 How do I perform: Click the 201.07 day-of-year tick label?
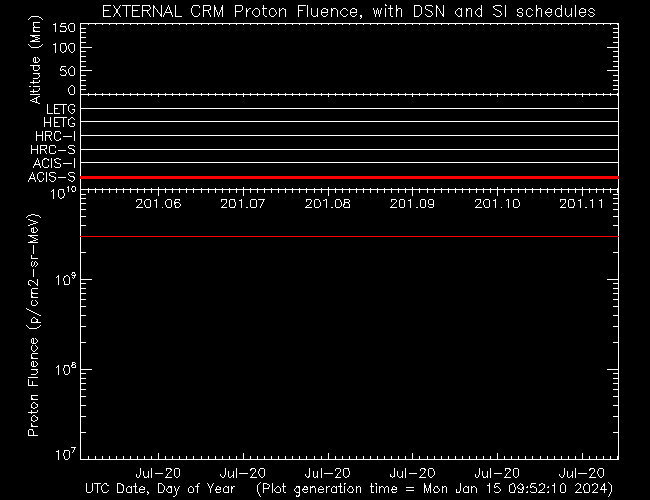tap(243, 204)
